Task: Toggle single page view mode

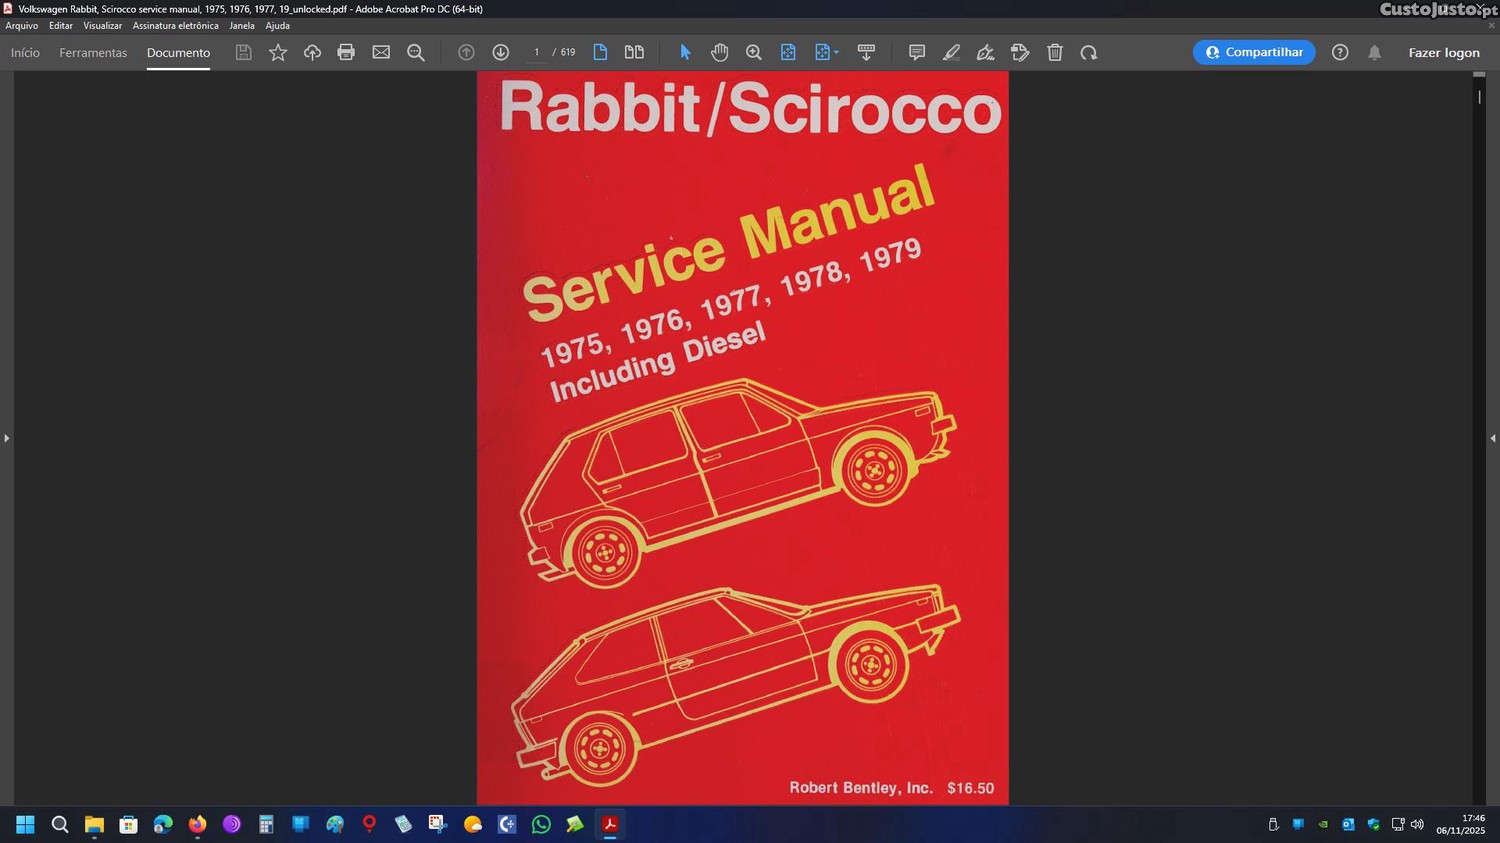Action: coord(600,52)
